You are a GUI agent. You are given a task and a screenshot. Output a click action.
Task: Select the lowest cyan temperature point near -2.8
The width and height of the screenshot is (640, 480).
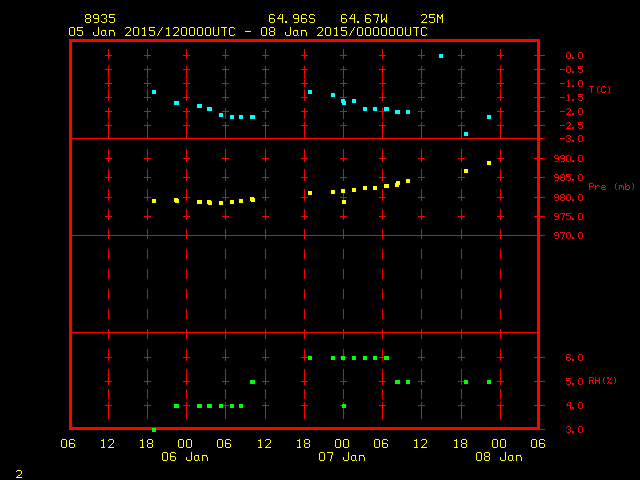[466, 134]
